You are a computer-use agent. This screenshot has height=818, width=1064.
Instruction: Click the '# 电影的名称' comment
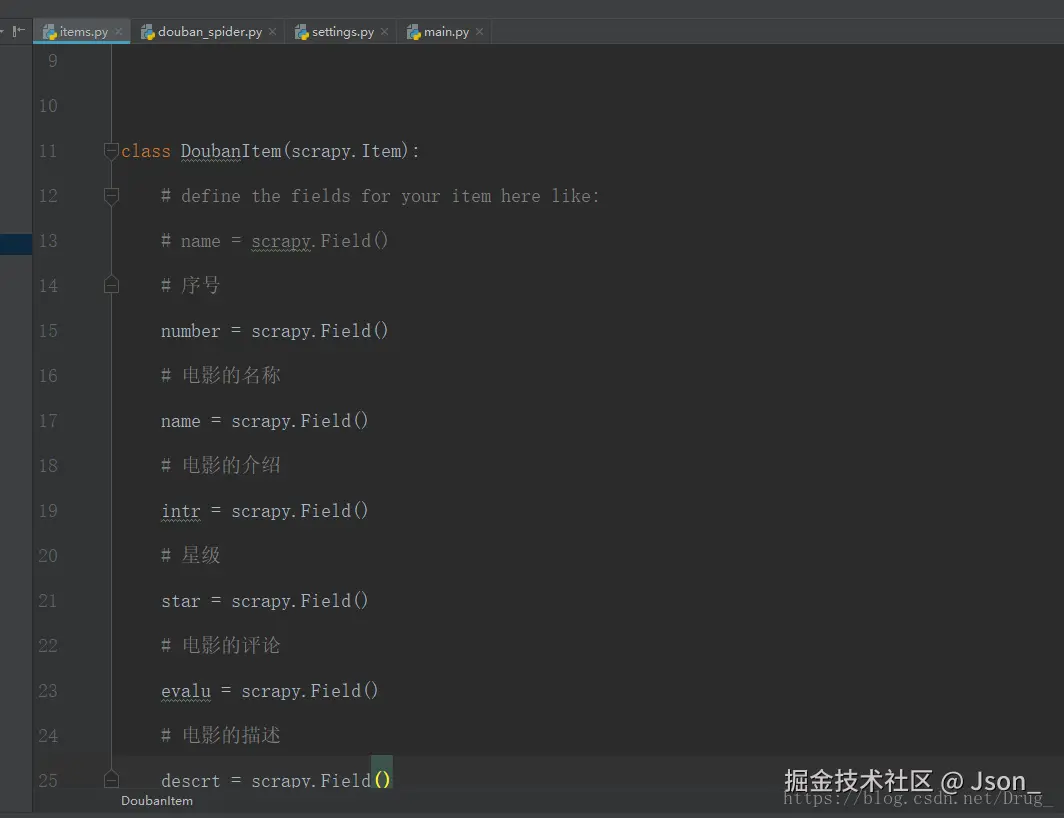point(221,375)
